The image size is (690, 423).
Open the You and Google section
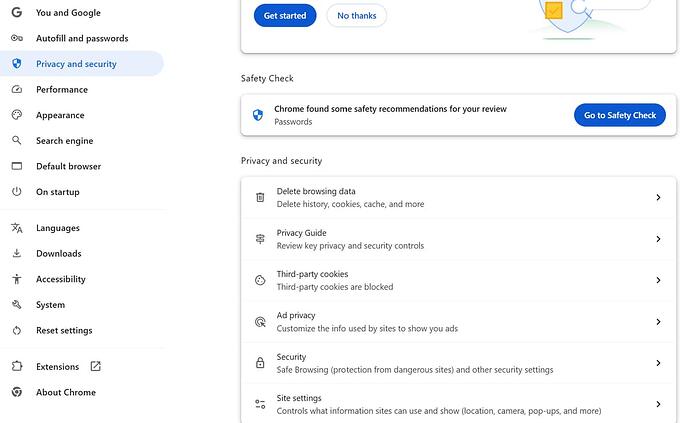pos(67,13)
